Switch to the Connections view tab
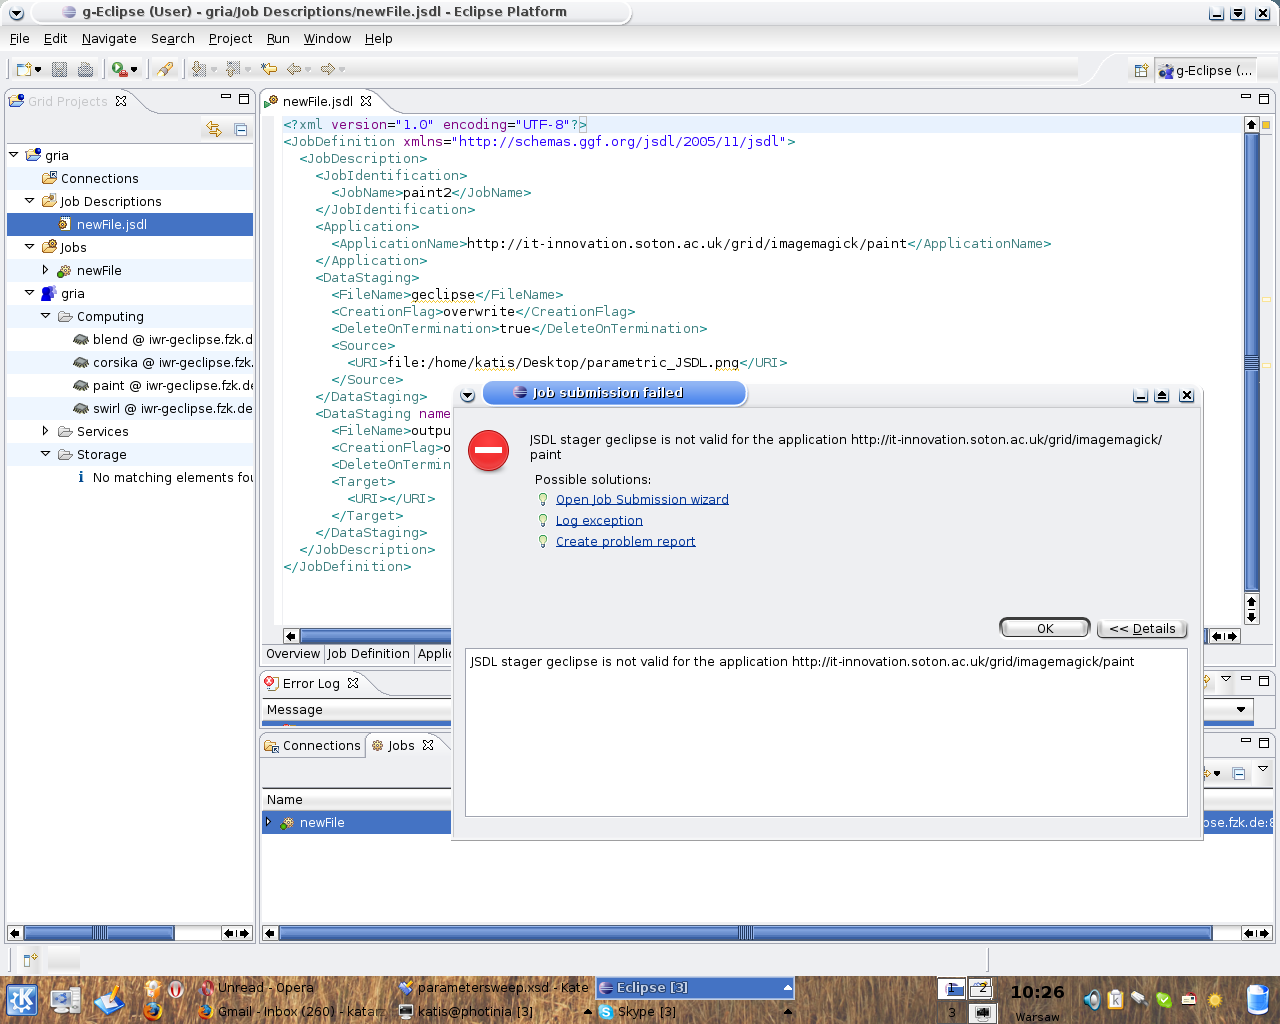 click(x=311, y=745)
